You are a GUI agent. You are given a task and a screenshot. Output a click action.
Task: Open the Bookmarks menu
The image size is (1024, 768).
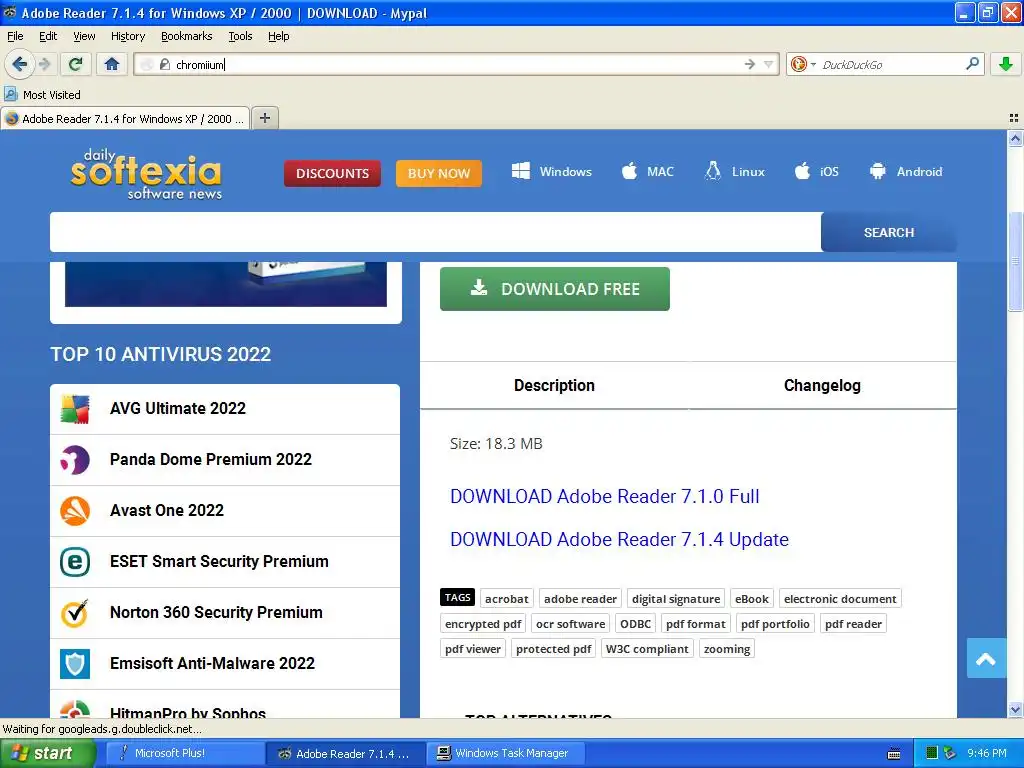[x=186, y=36]
